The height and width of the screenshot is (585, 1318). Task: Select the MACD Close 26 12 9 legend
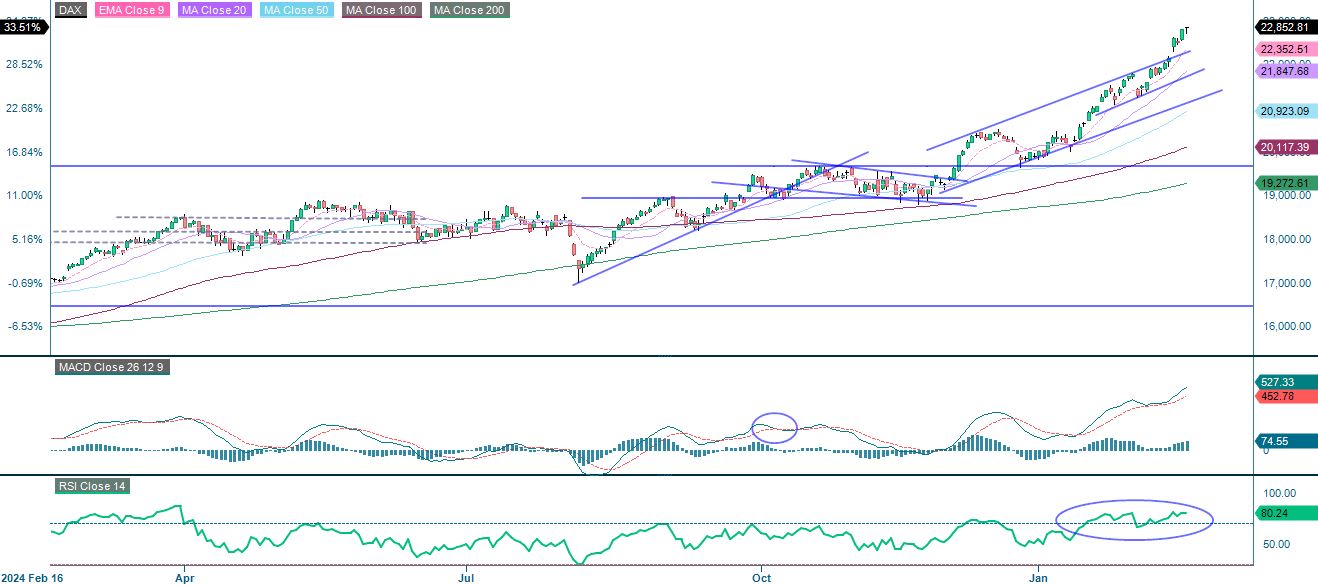(x=113, y=367)
